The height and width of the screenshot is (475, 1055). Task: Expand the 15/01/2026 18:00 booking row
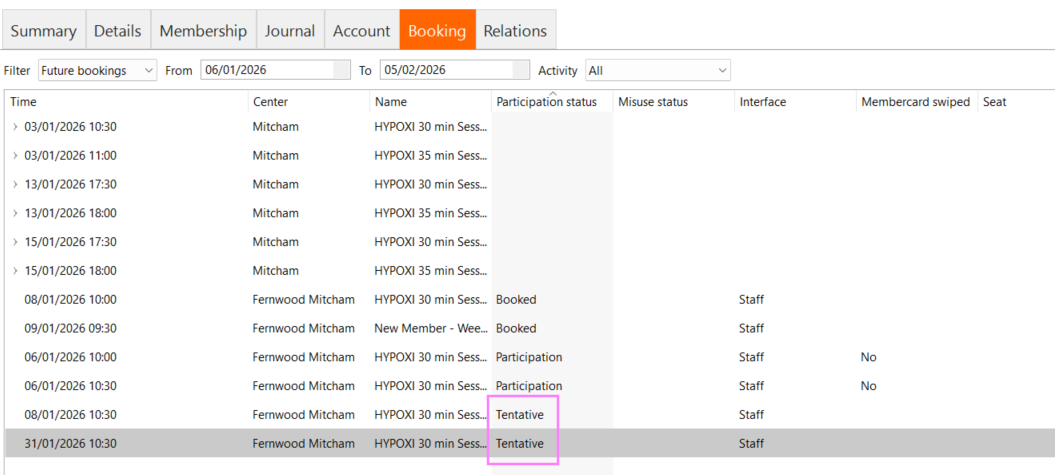click(15, 271)
